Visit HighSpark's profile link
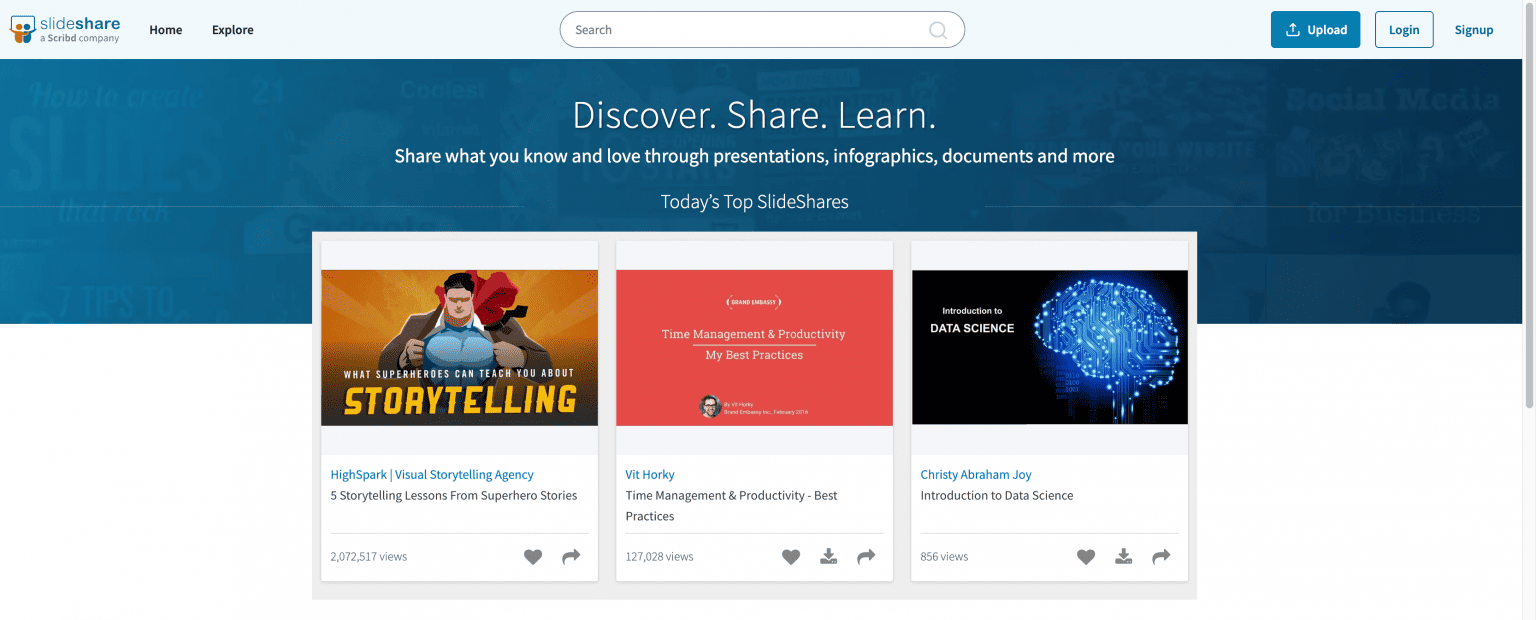The height and width of the screenshot is (620, 1536). (431, 474)
